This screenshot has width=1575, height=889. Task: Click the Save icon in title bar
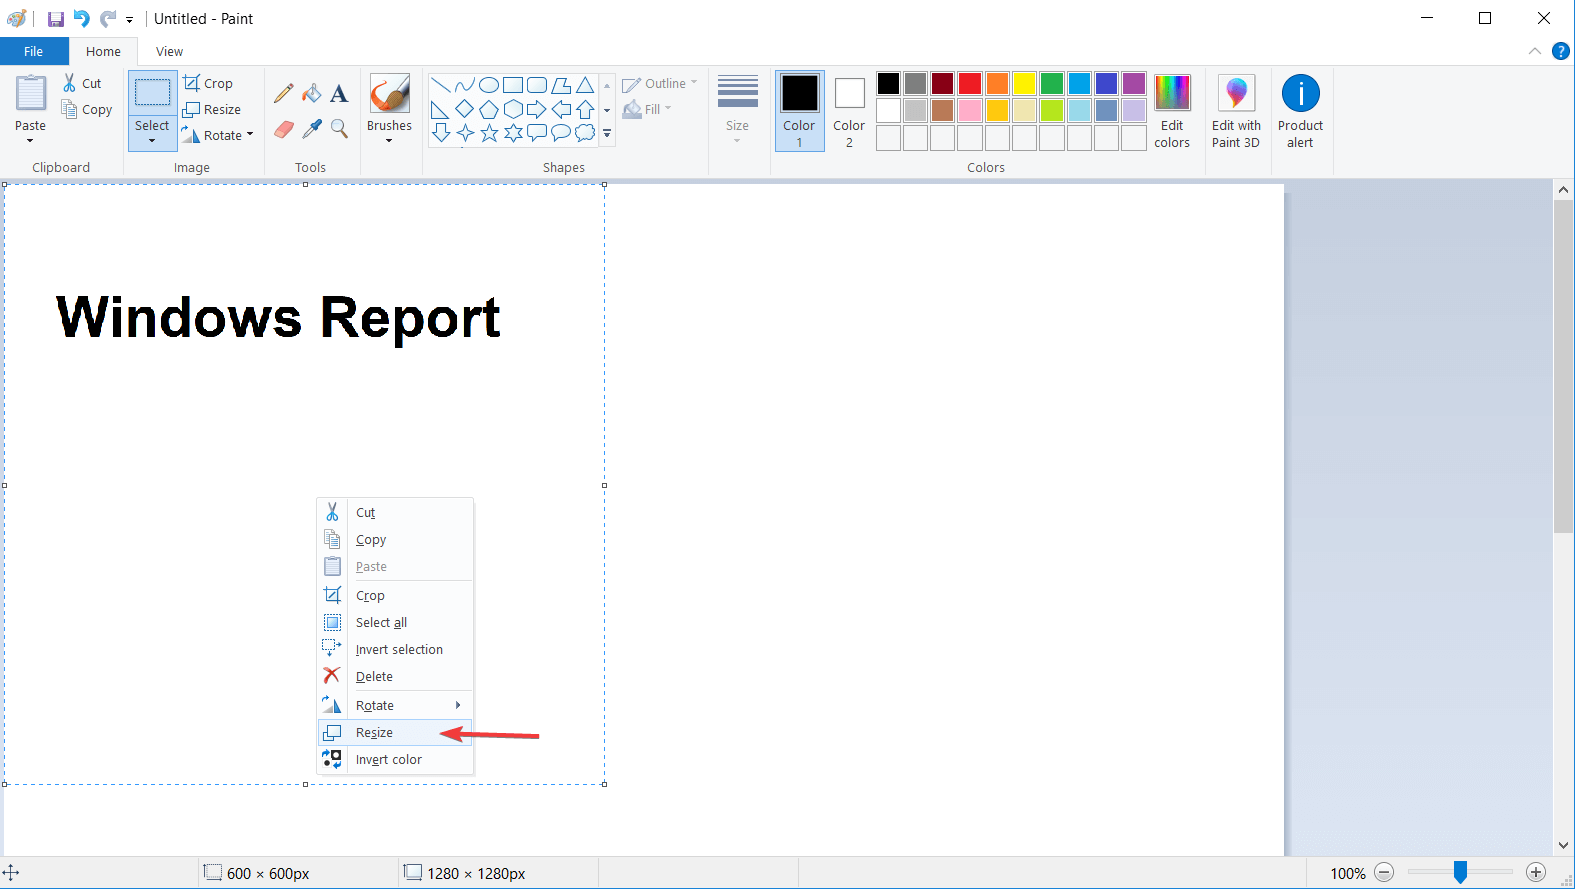coord(56,18)
